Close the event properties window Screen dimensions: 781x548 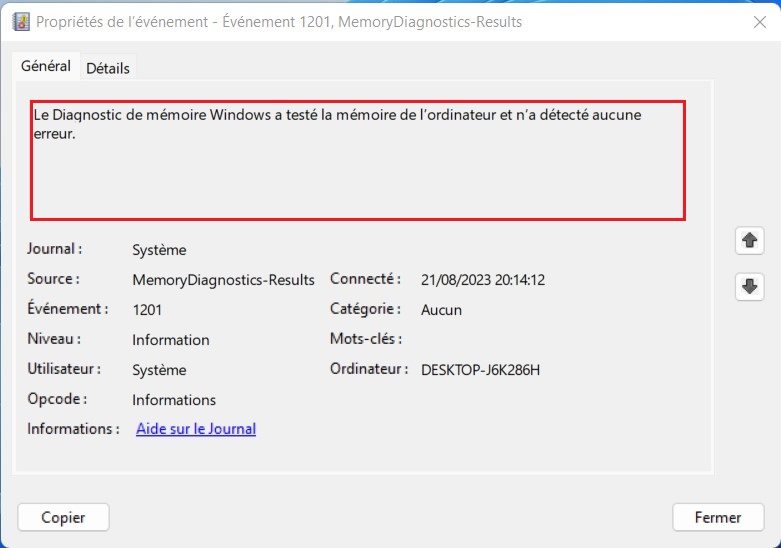pos(760,22)
